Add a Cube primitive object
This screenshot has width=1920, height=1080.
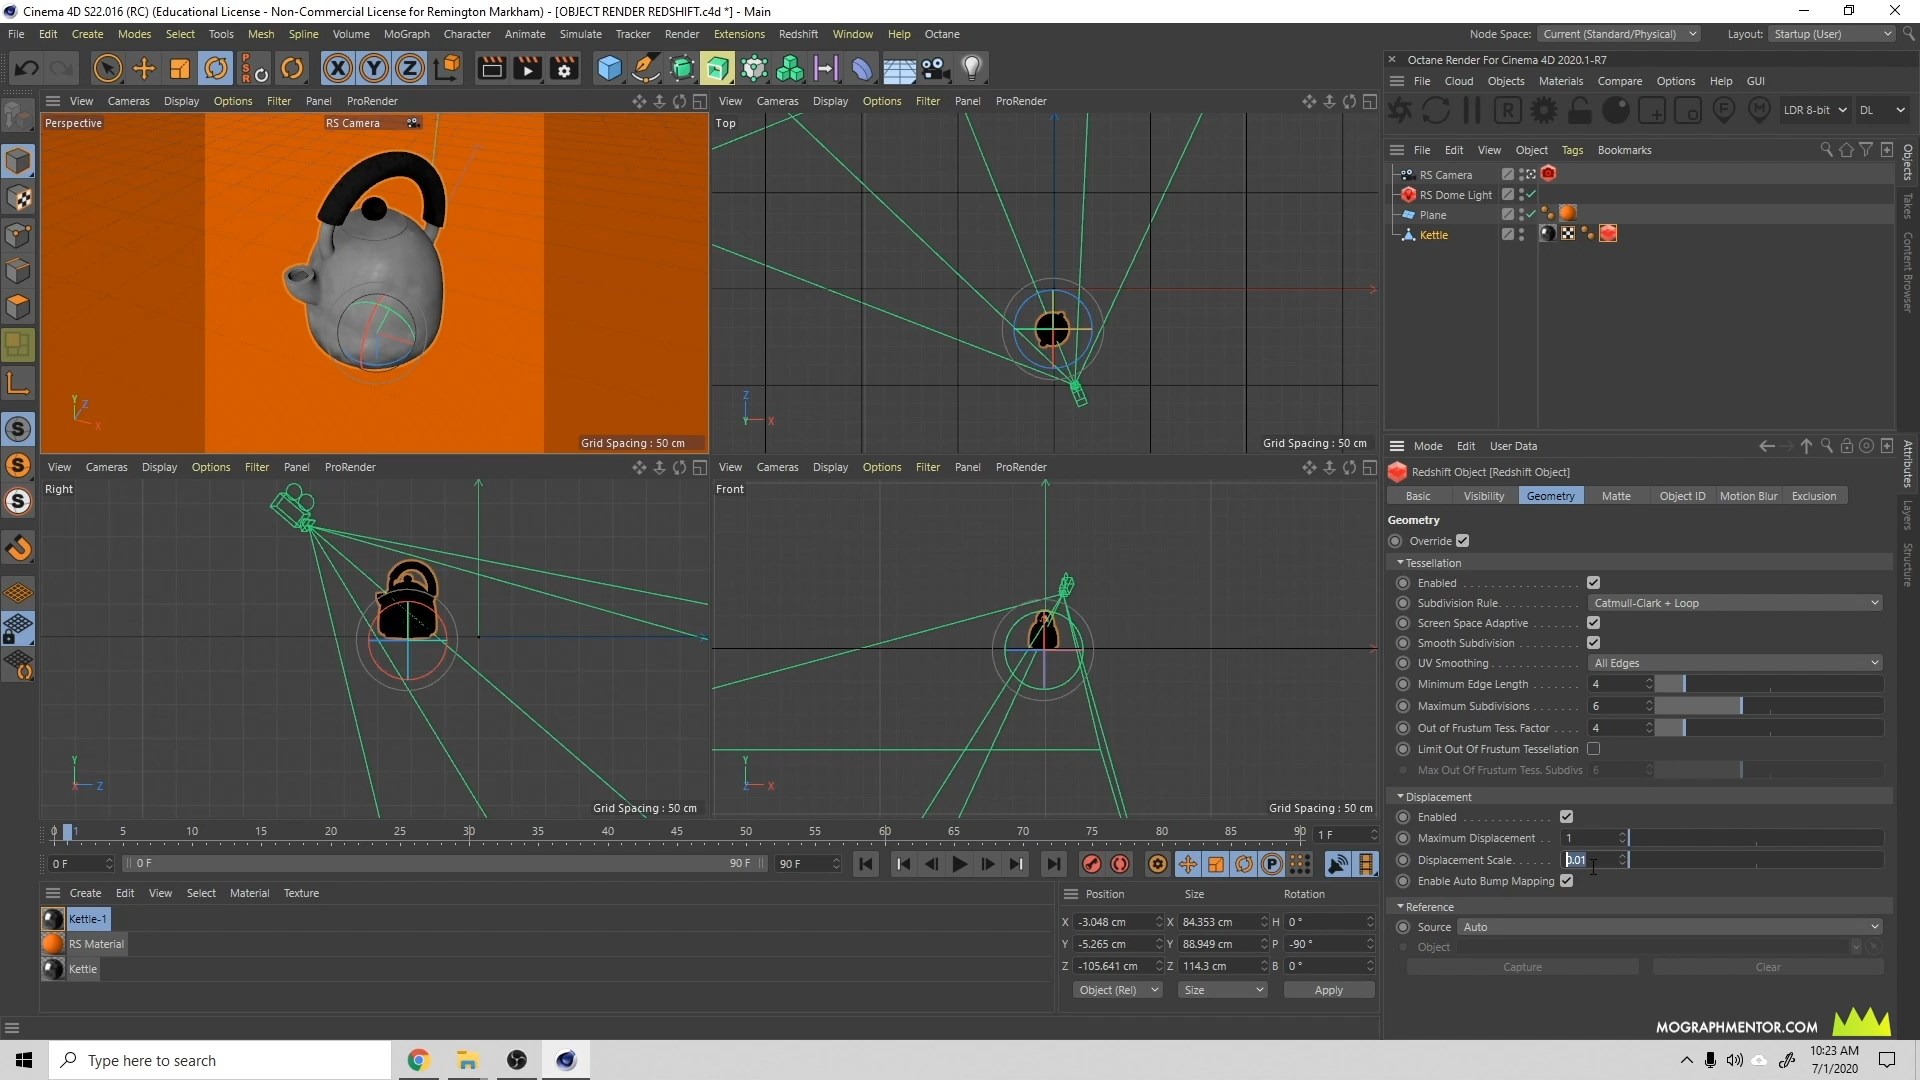point(609,68)
